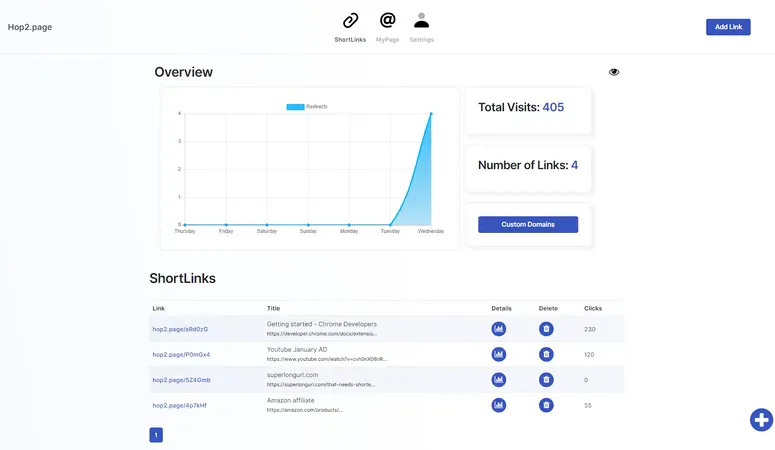Click the 230 clicks value
This screenshot has width=775, height=450.
pyautogui.click(x=590, y=329)
